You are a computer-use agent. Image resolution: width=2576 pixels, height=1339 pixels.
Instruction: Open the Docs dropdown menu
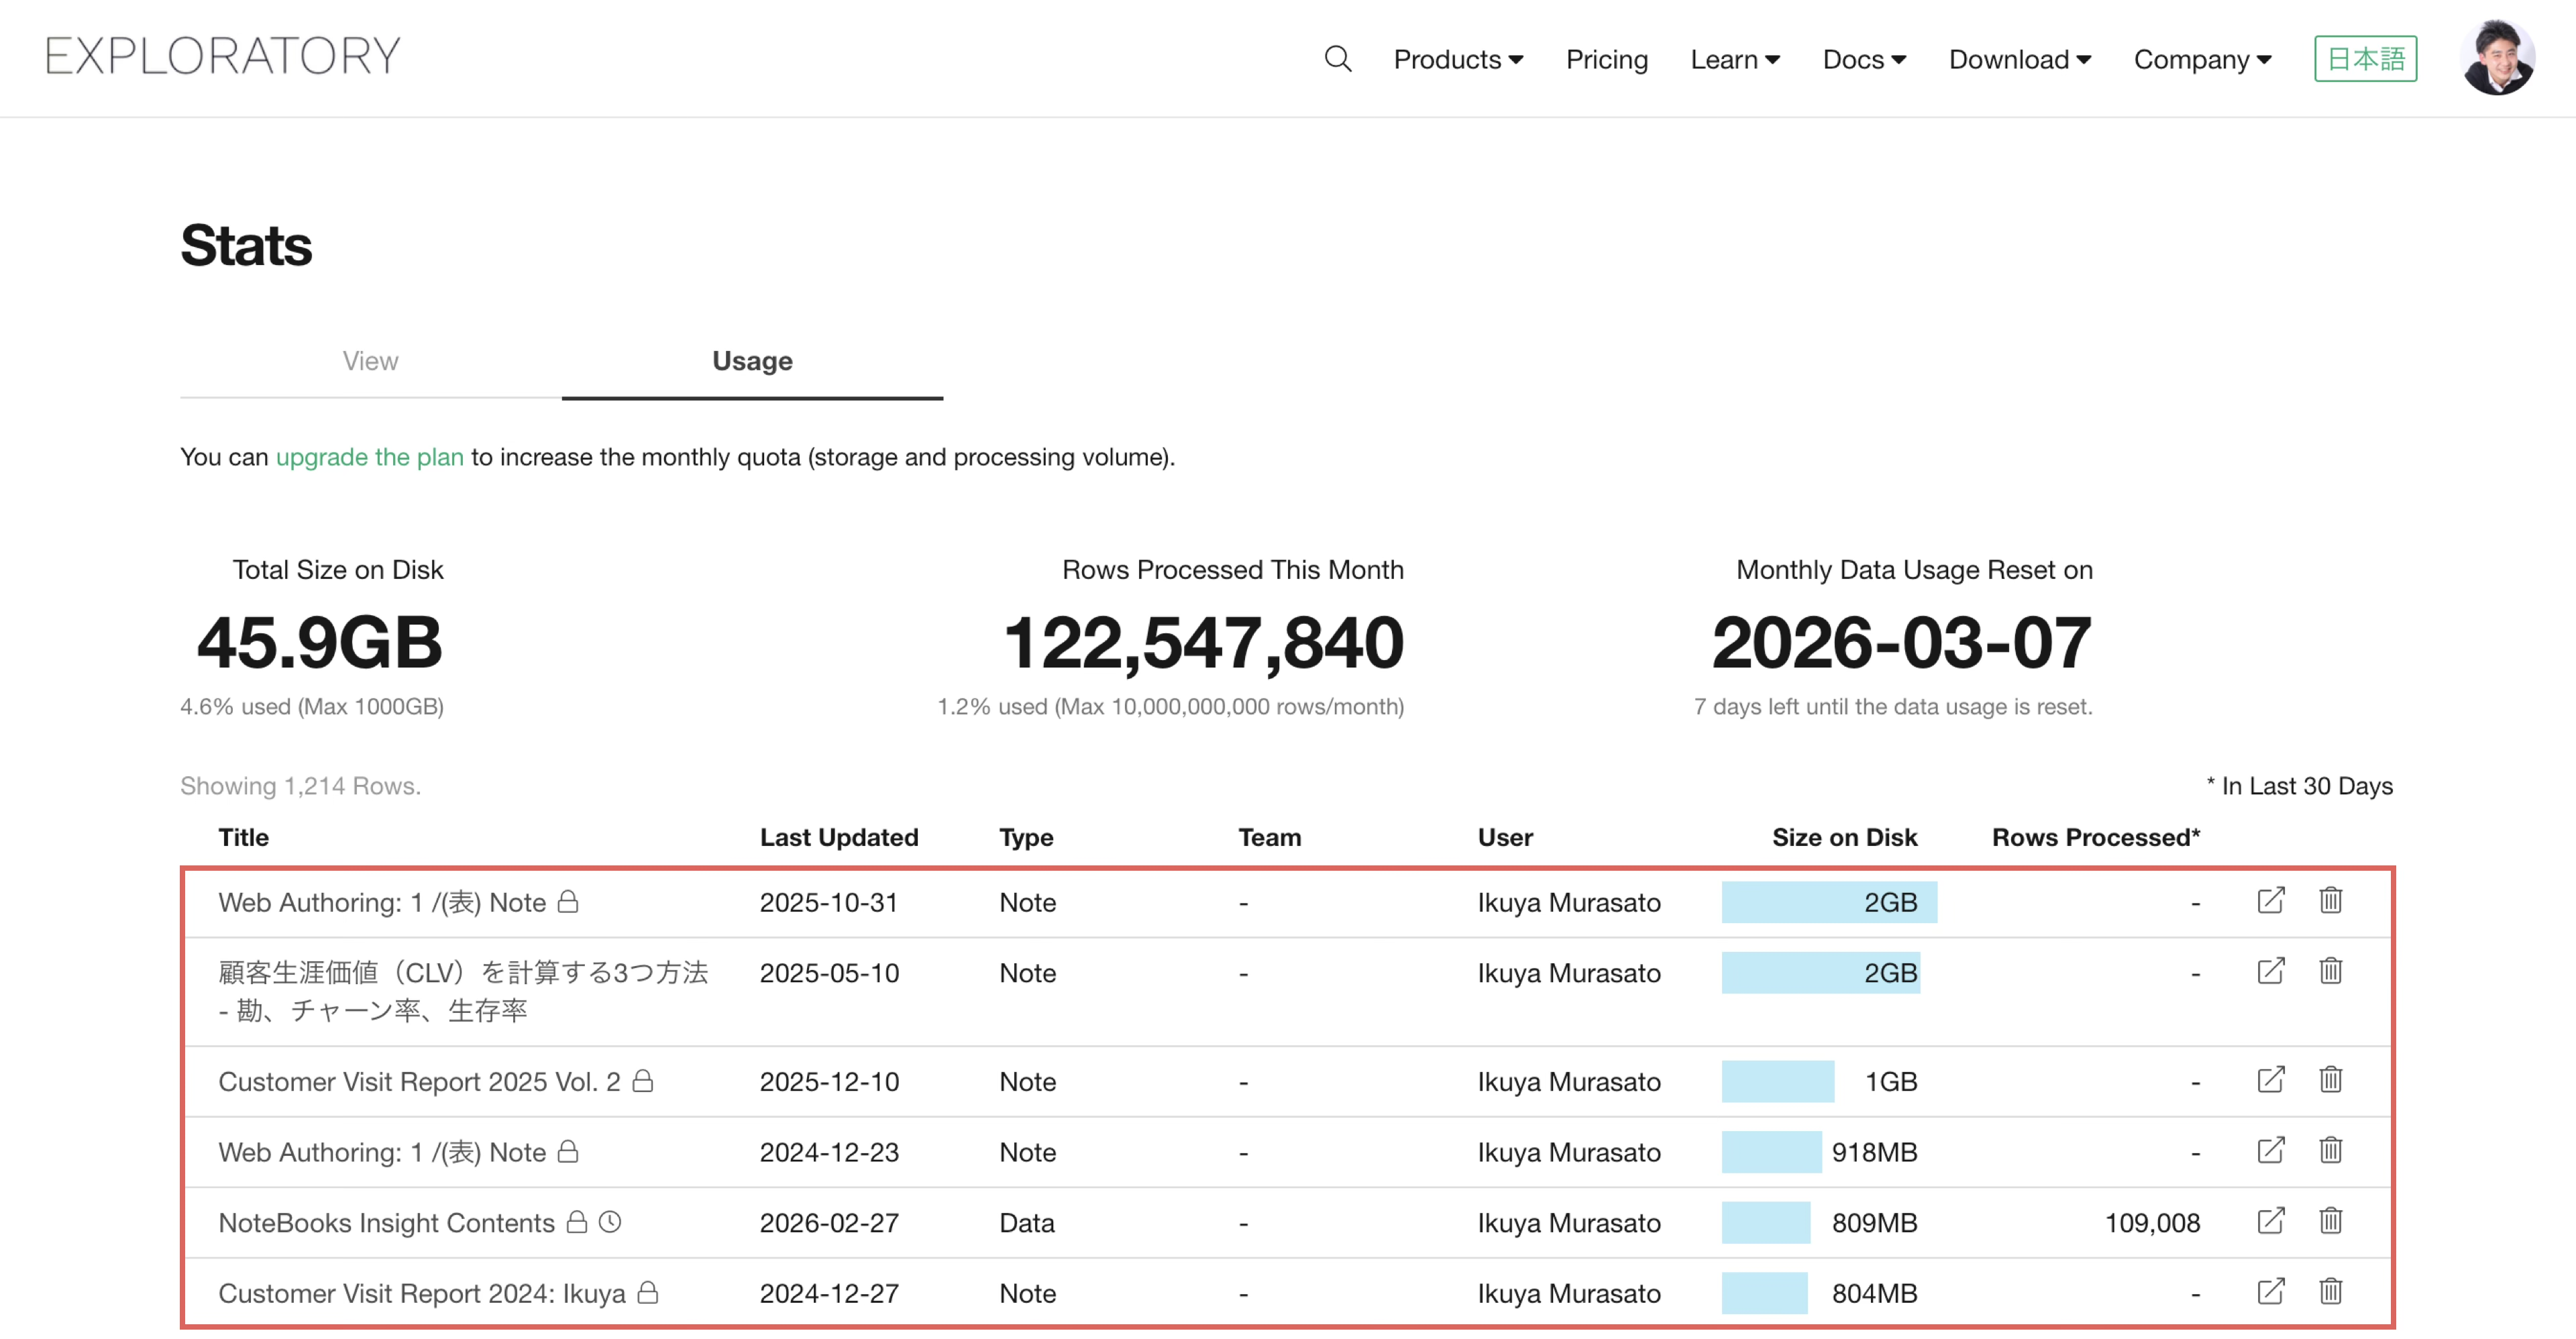[x=1863, y=60]
